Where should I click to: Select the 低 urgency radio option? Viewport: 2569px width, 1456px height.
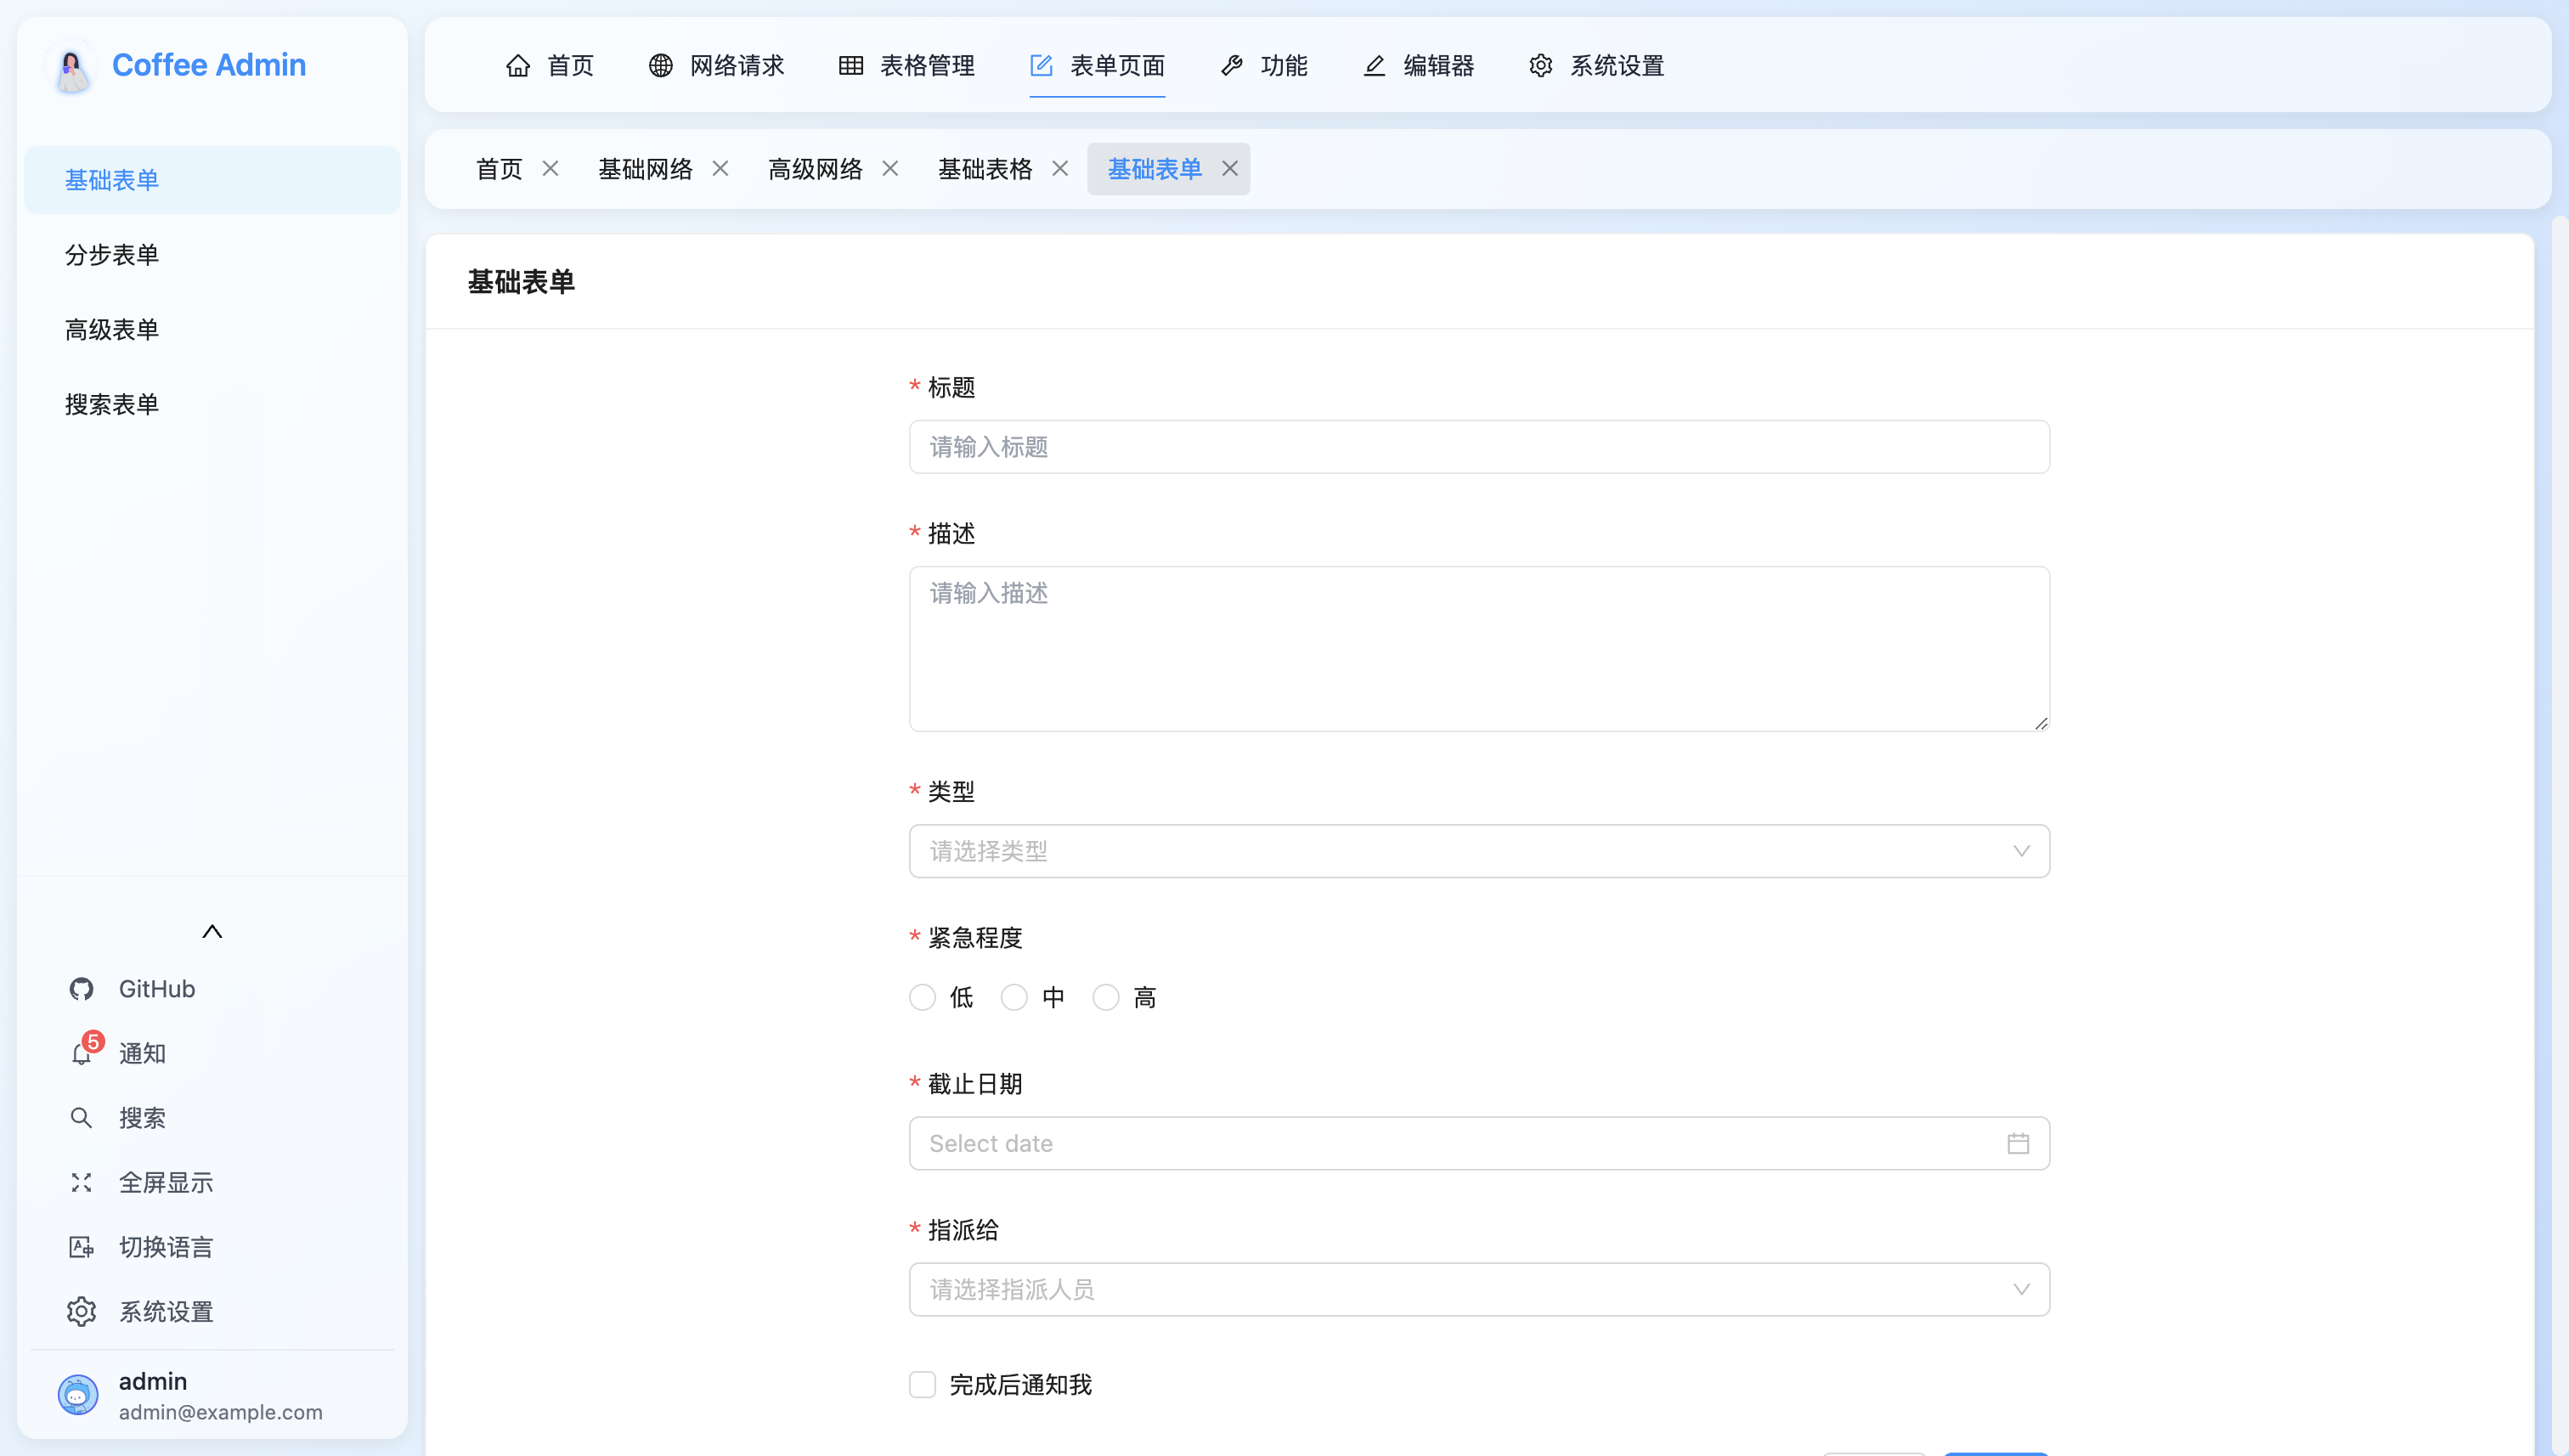(x=922, y=997)
